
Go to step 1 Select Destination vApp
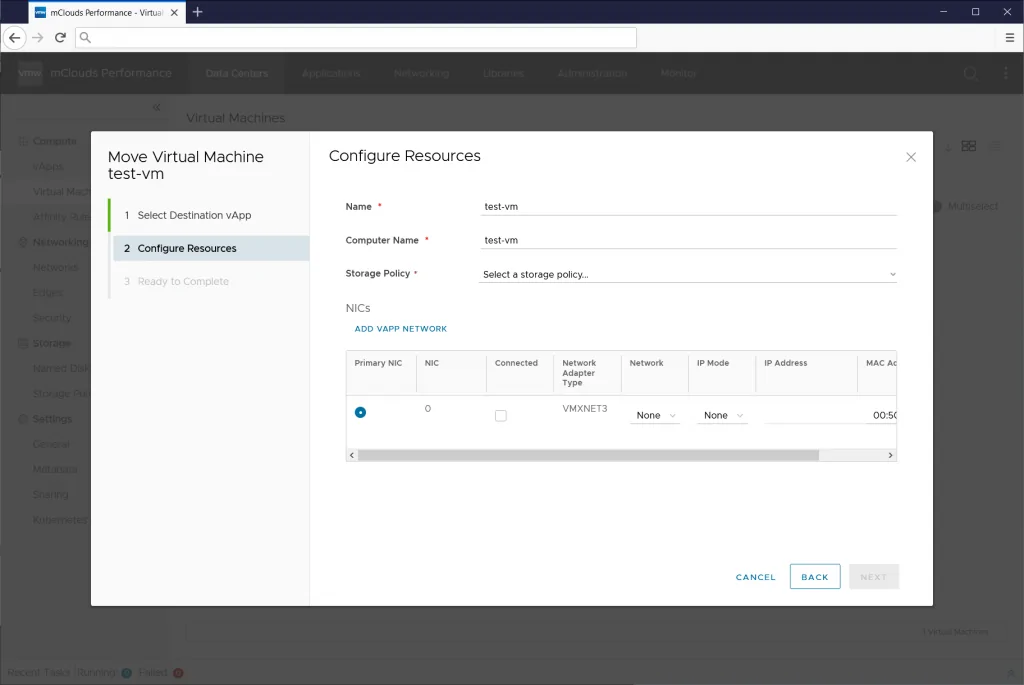click(x=194, y=215)
